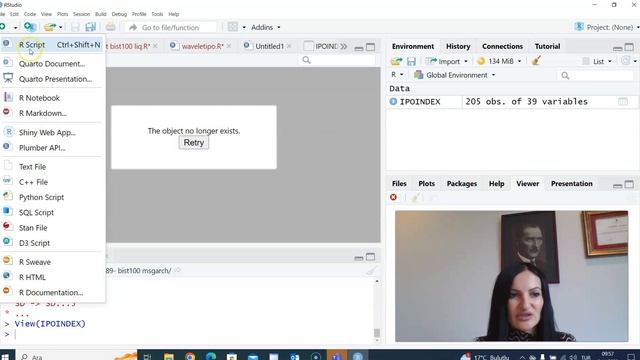Switch to the Files tab
This screenshot has height=360, width=640.
pos(399,184)
